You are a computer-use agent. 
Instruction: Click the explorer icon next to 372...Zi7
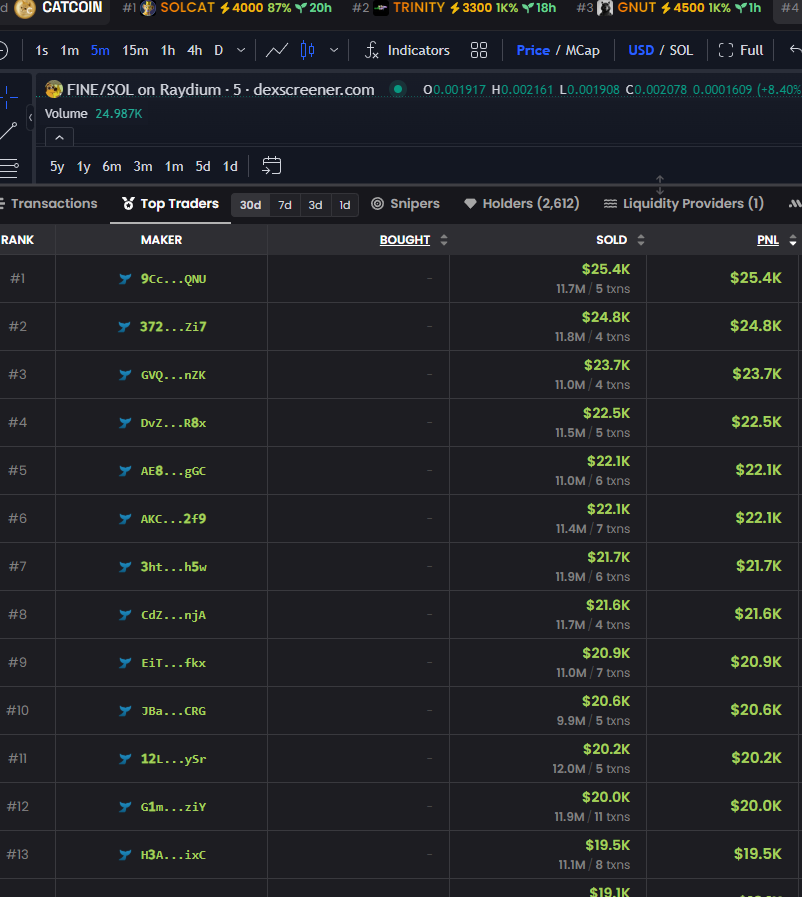click(124, 327)
